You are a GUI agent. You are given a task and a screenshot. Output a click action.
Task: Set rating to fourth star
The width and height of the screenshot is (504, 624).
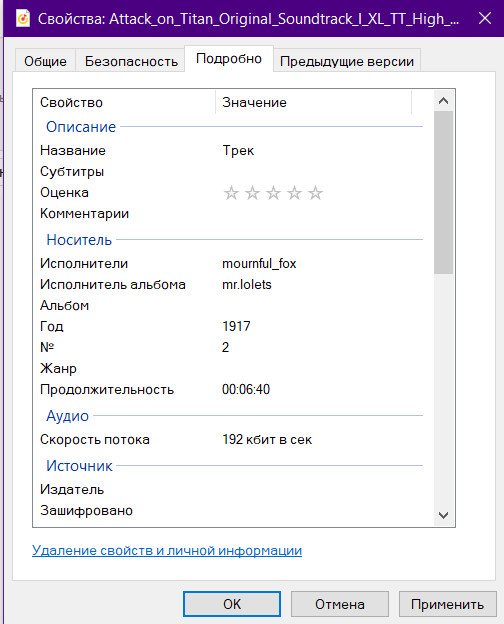(x=294, y=193)
